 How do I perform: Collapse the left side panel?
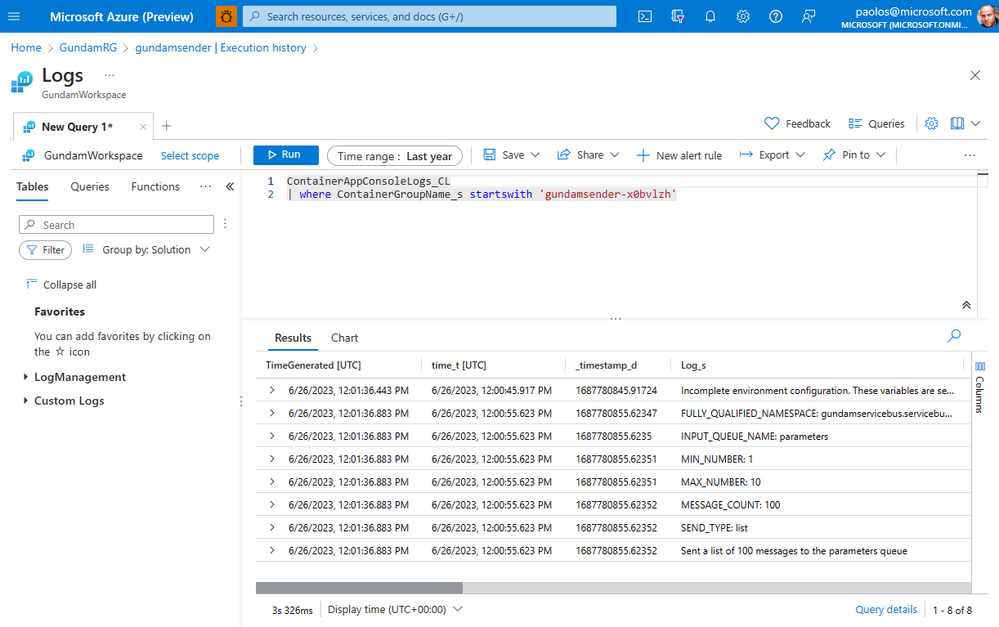[230, 187]
